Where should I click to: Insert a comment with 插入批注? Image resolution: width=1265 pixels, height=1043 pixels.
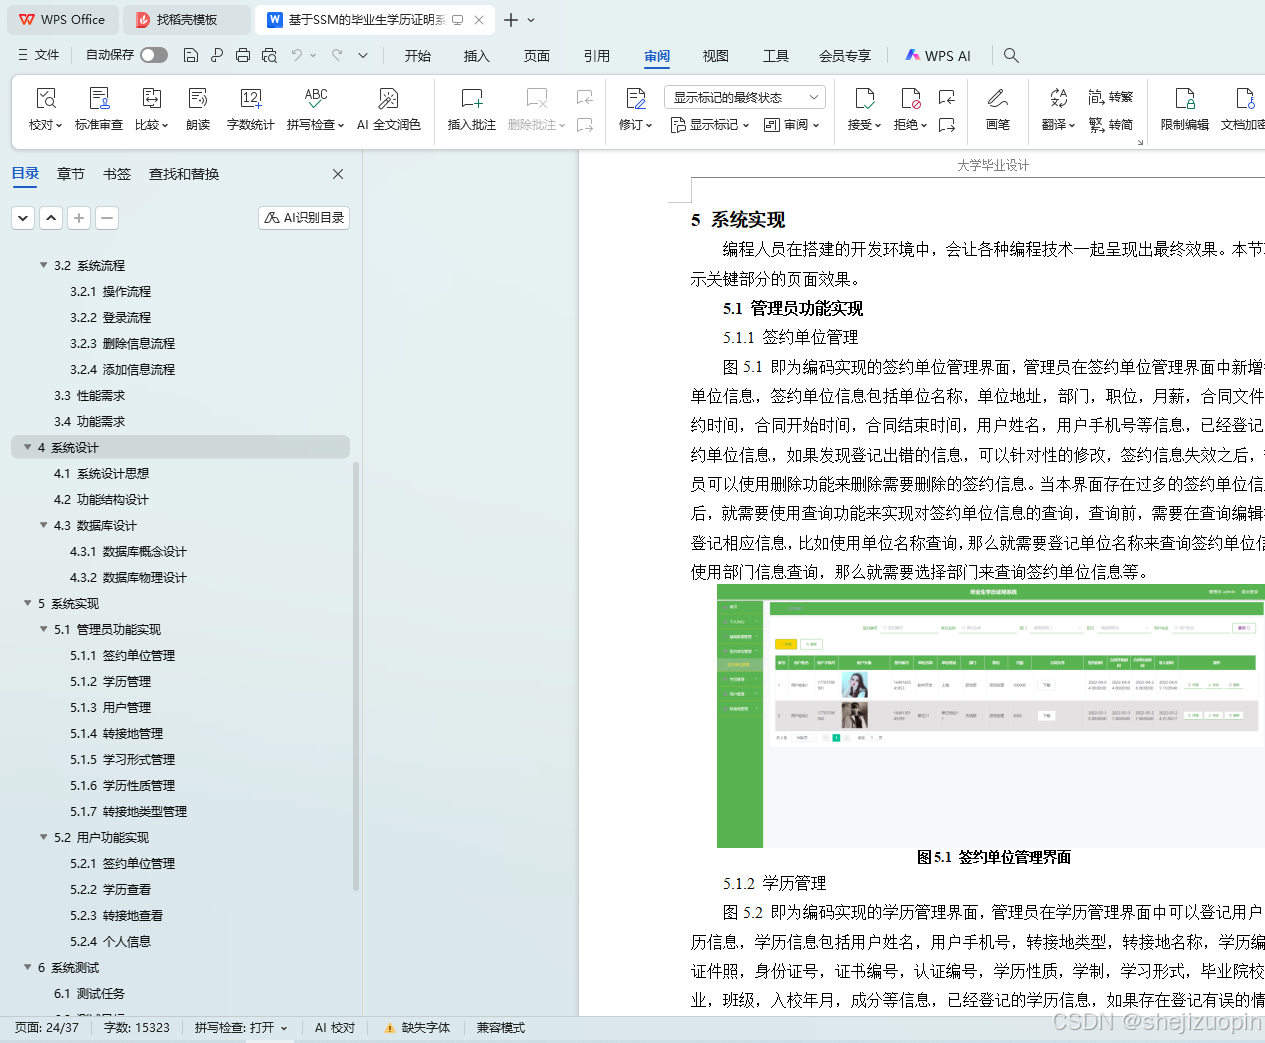470,108
